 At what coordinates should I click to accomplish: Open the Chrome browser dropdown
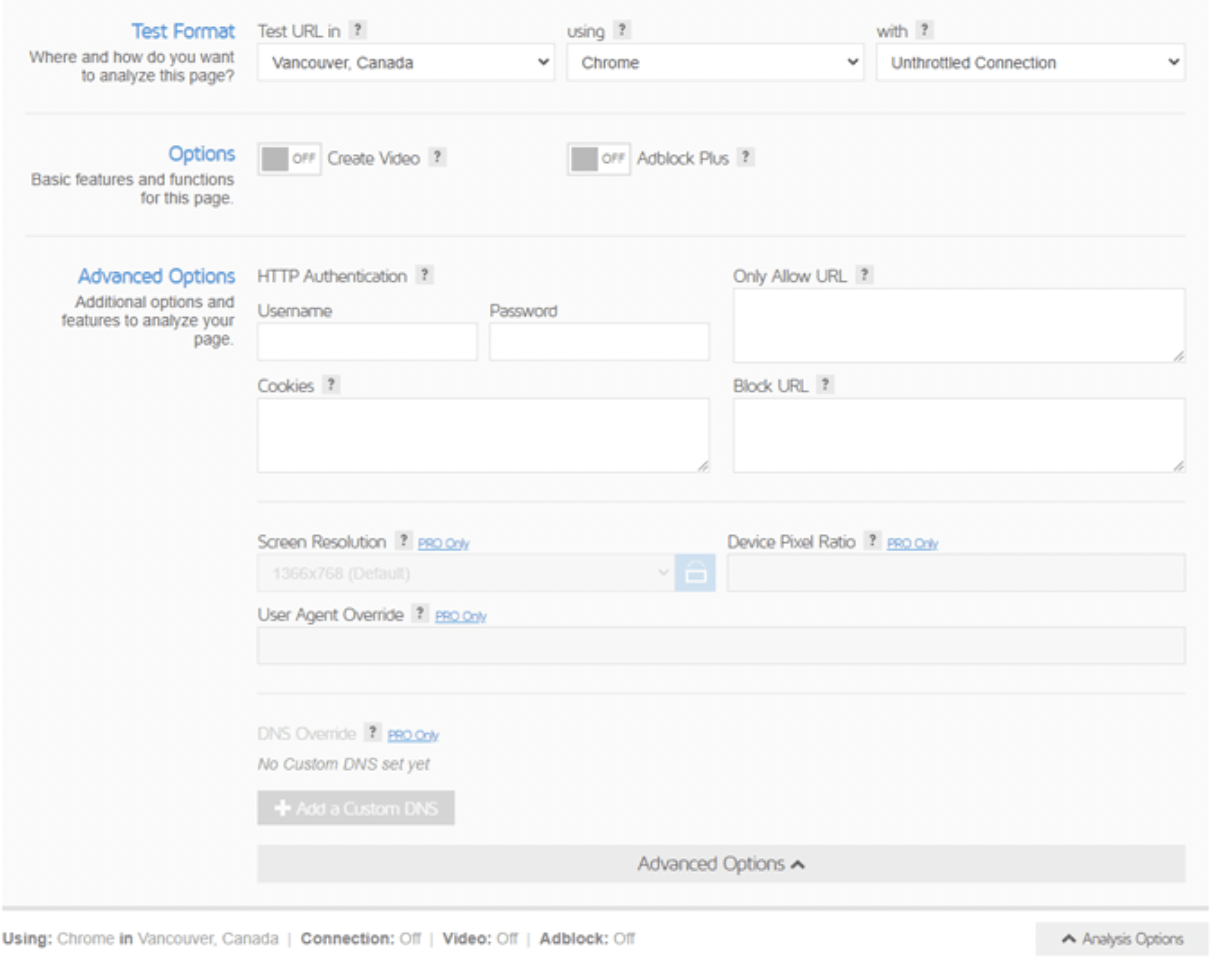(715, 62)
